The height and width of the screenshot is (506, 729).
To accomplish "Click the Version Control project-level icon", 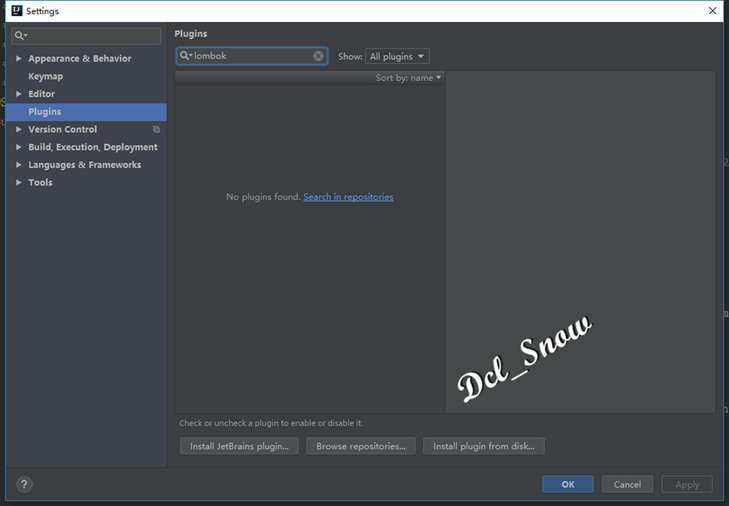I will 157,129.
